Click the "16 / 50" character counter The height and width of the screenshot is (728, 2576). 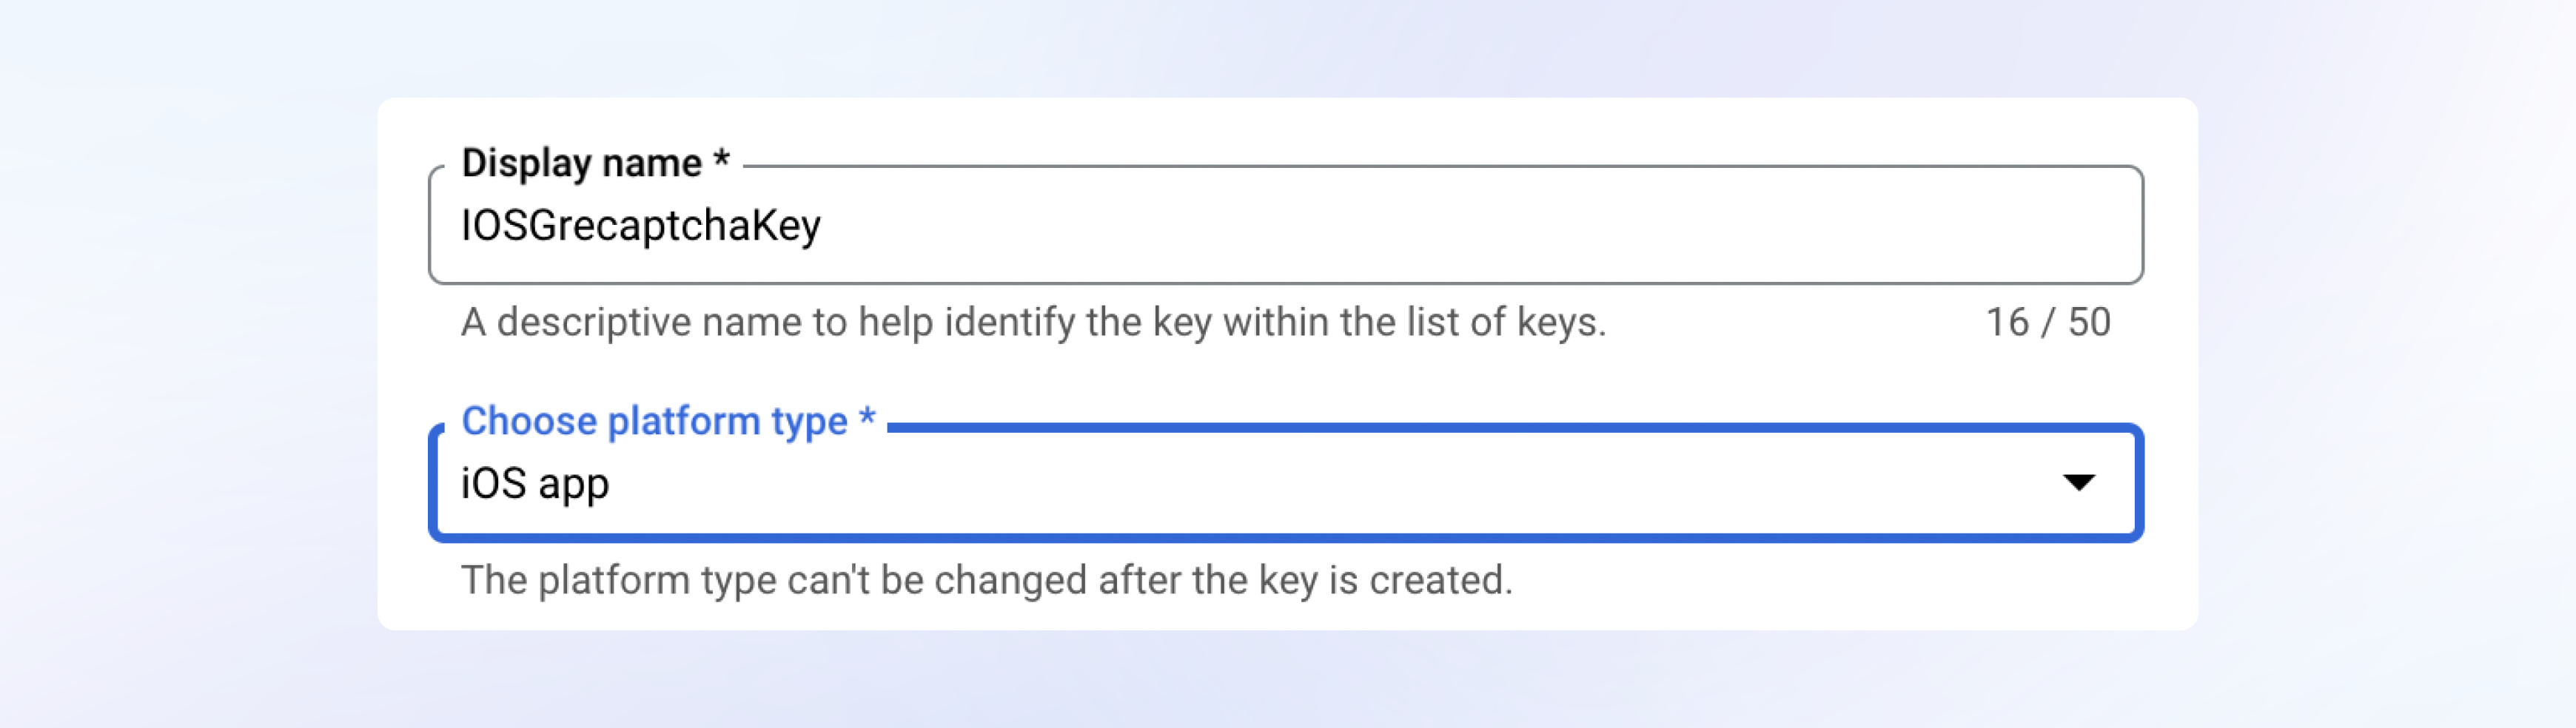point(2047,322)
